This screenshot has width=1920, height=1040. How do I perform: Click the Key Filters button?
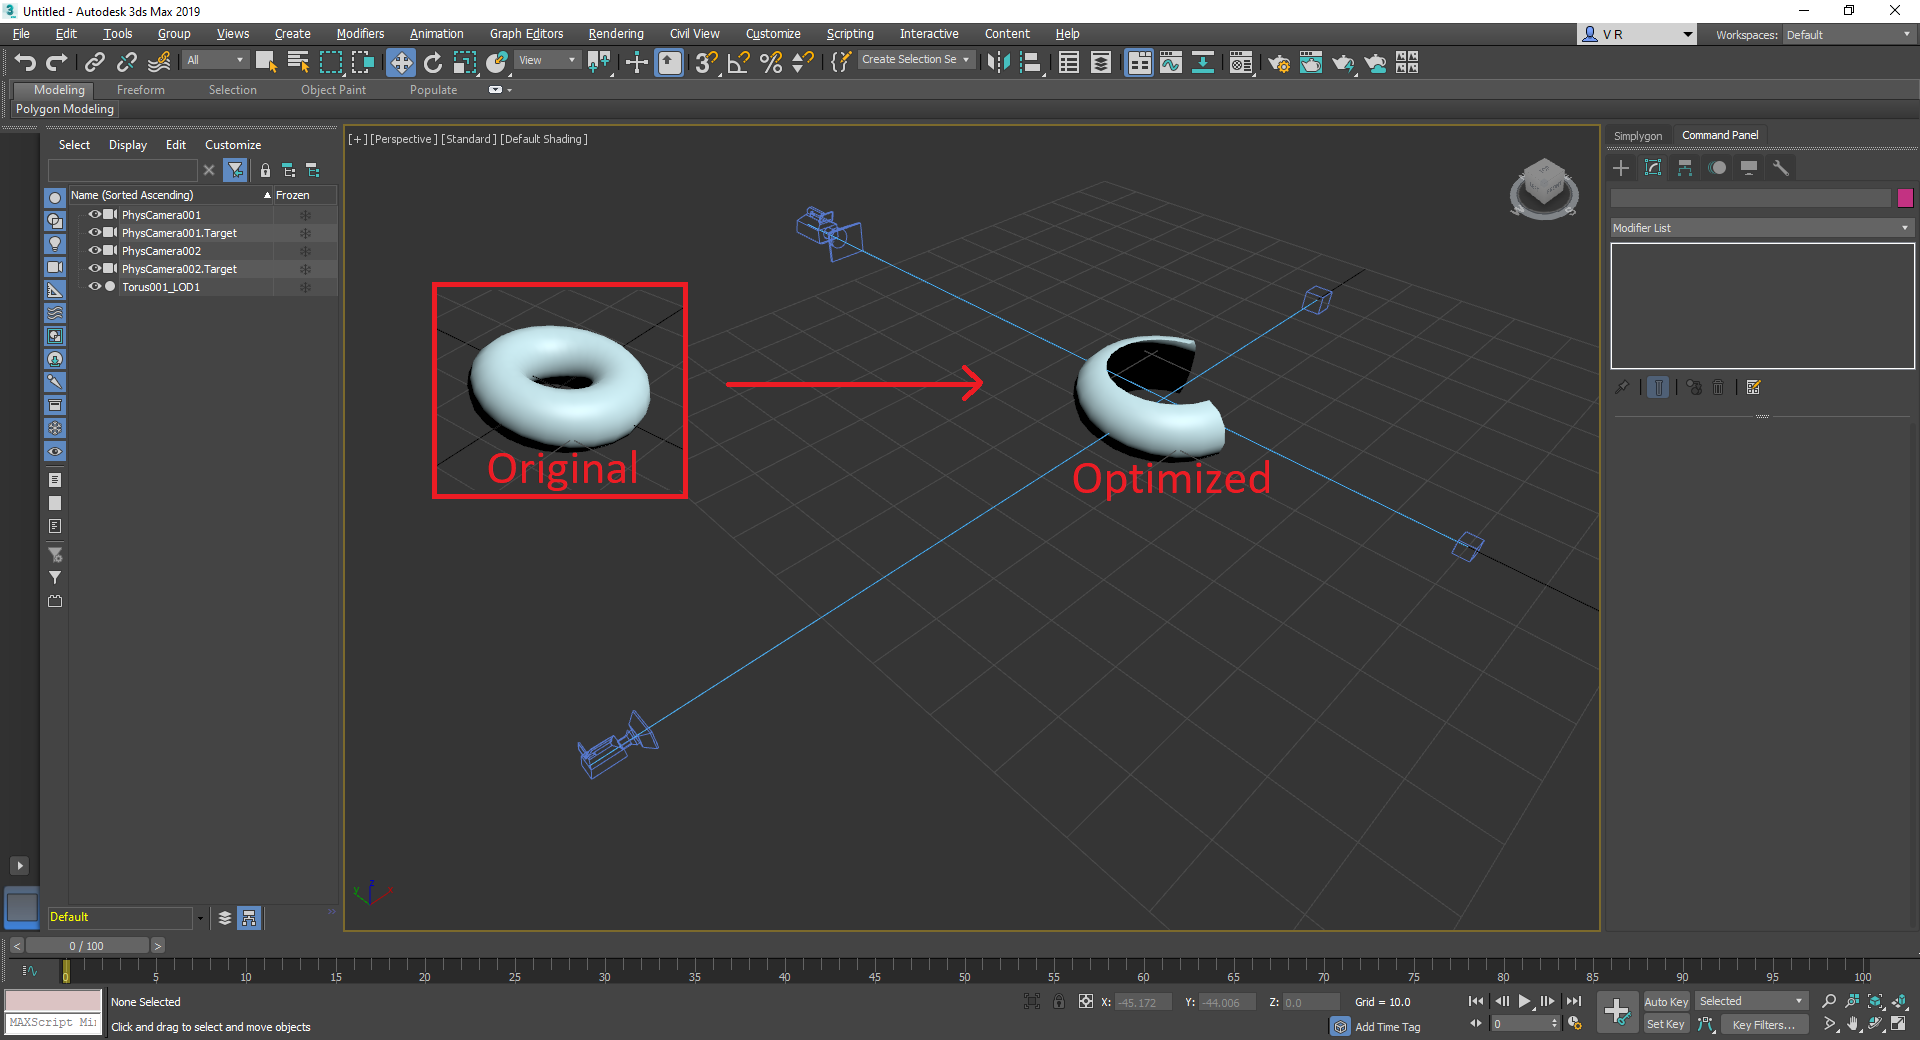click(1763, 1024)
